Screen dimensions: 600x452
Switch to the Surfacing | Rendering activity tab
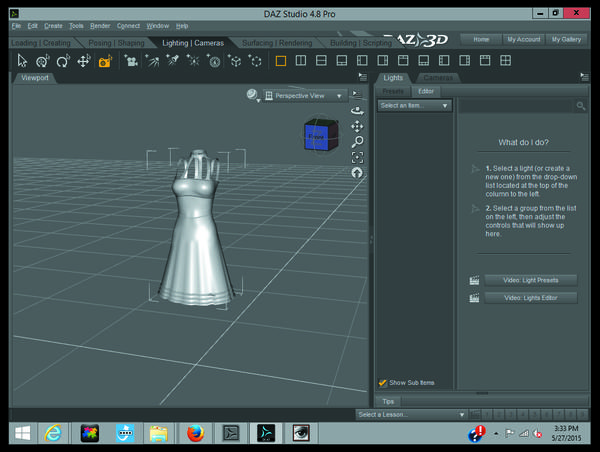pos(277,43)
